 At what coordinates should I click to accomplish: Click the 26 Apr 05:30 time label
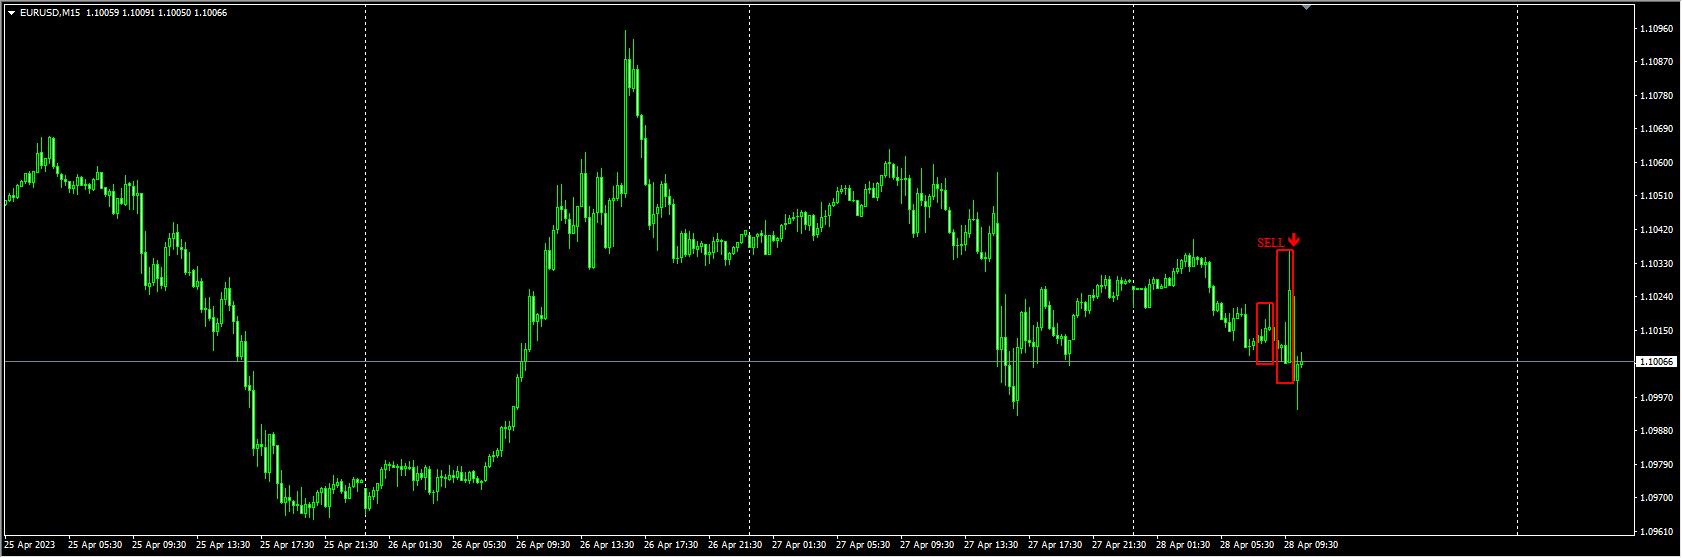479,545
